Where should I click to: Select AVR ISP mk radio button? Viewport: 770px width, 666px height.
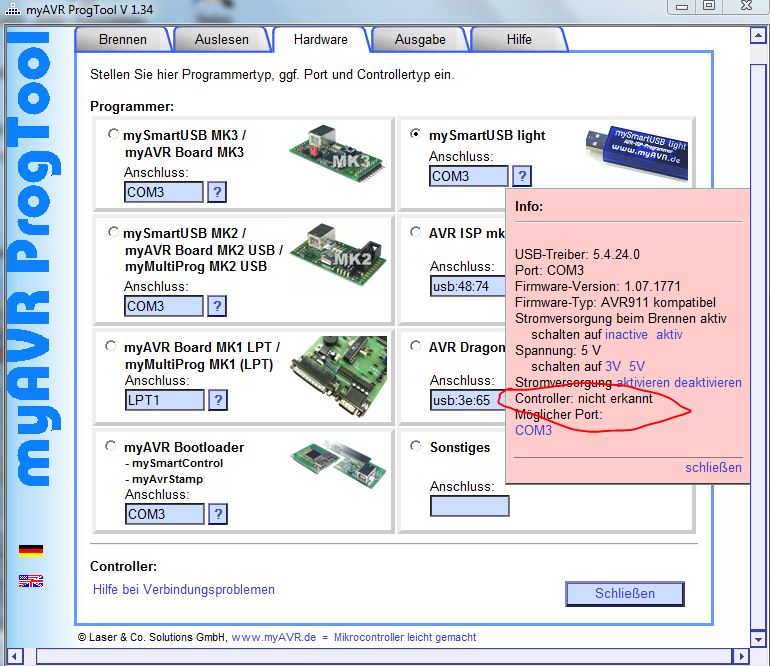(415, 232)
